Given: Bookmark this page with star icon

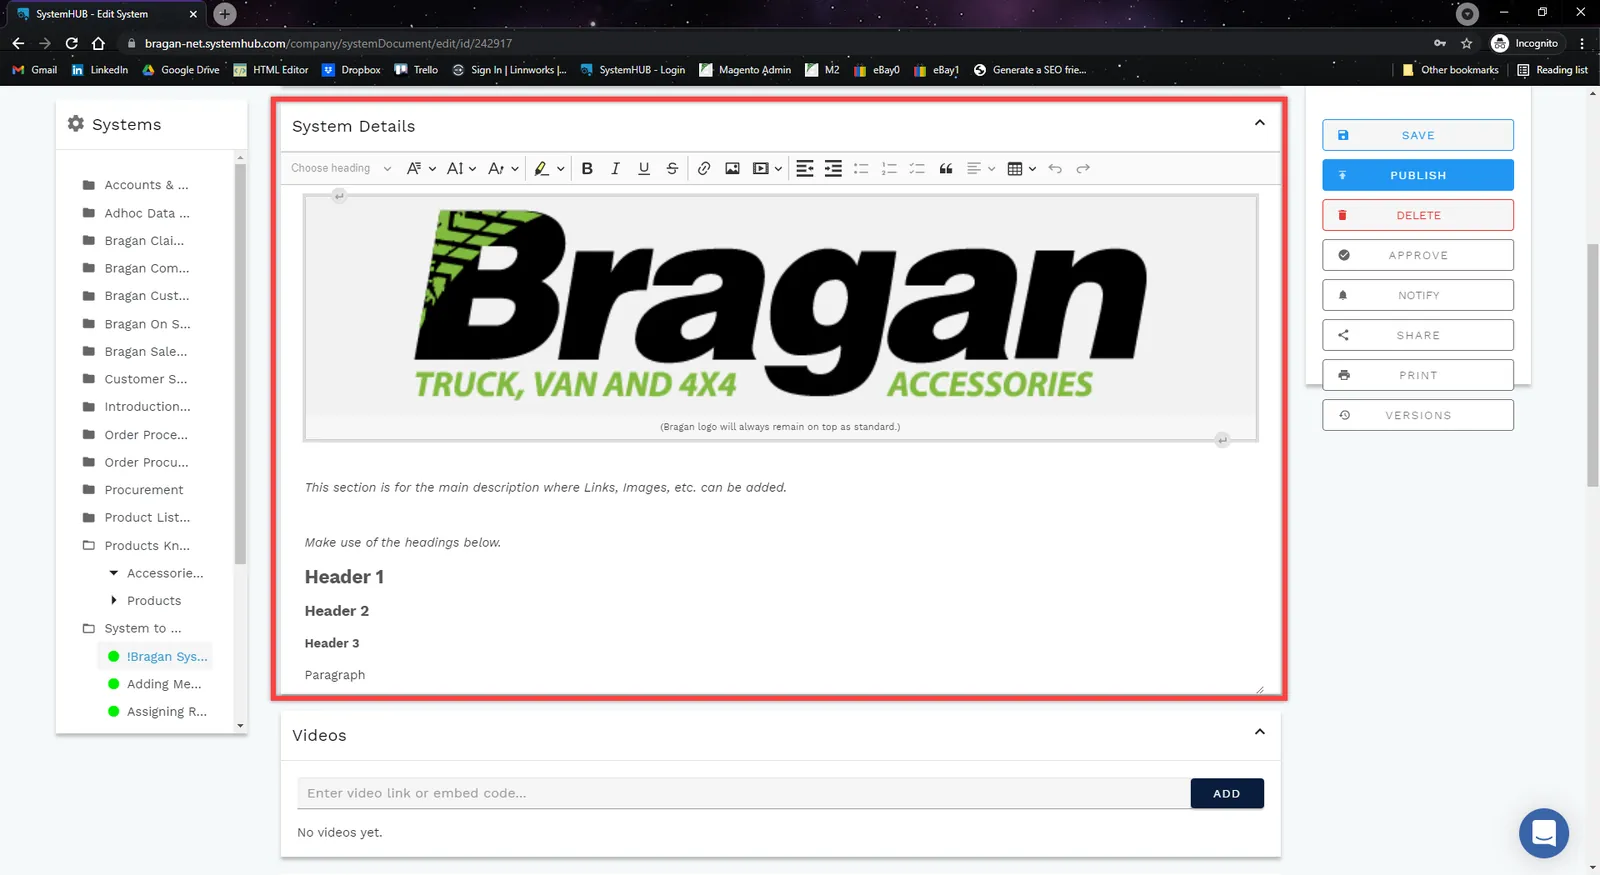Looking at the screenshot, I should tap(1467, 43).
